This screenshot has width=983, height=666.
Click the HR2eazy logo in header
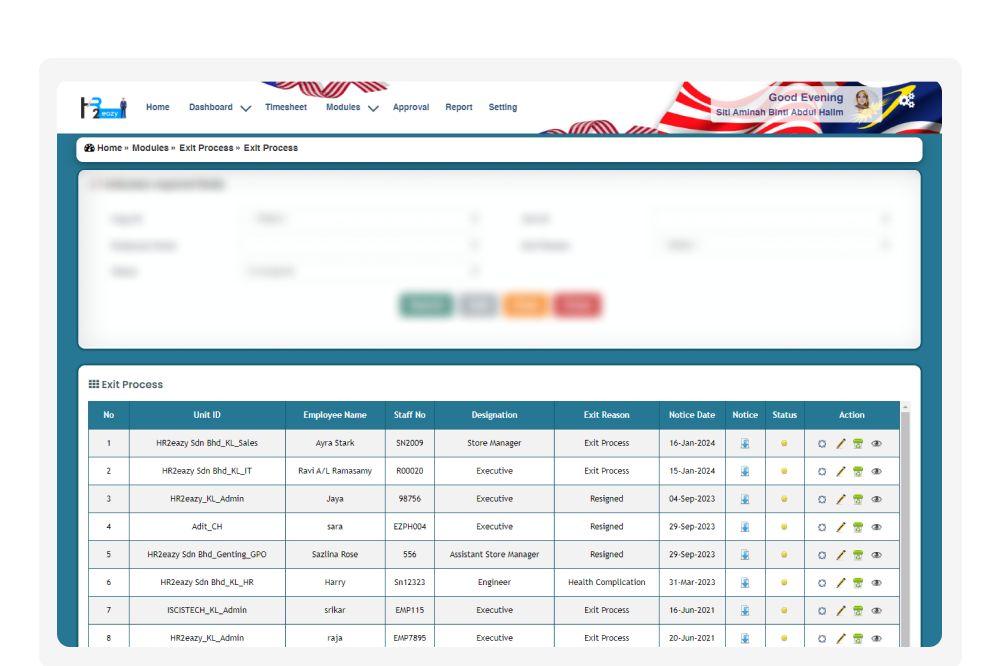(103, 107)
